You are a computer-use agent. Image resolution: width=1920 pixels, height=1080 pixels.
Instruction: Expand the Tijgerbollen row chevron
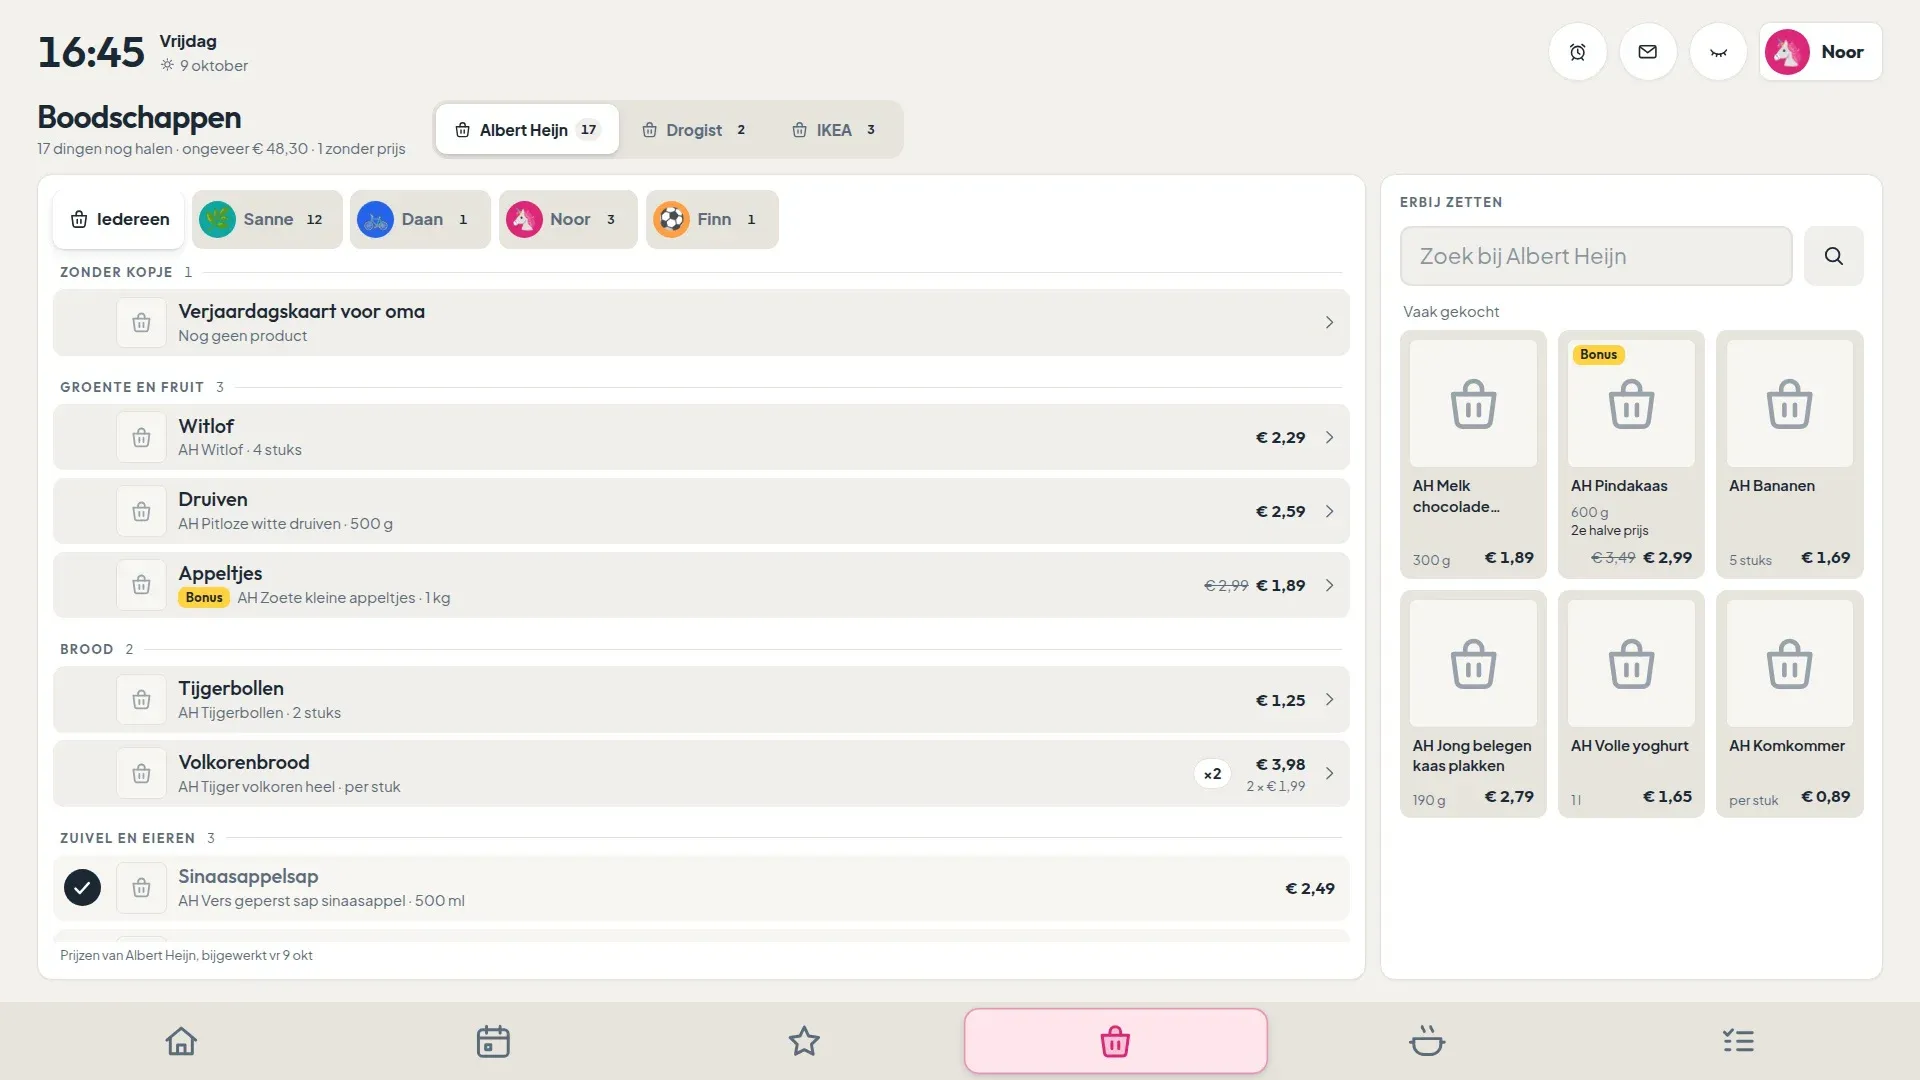click(1329, 700)
